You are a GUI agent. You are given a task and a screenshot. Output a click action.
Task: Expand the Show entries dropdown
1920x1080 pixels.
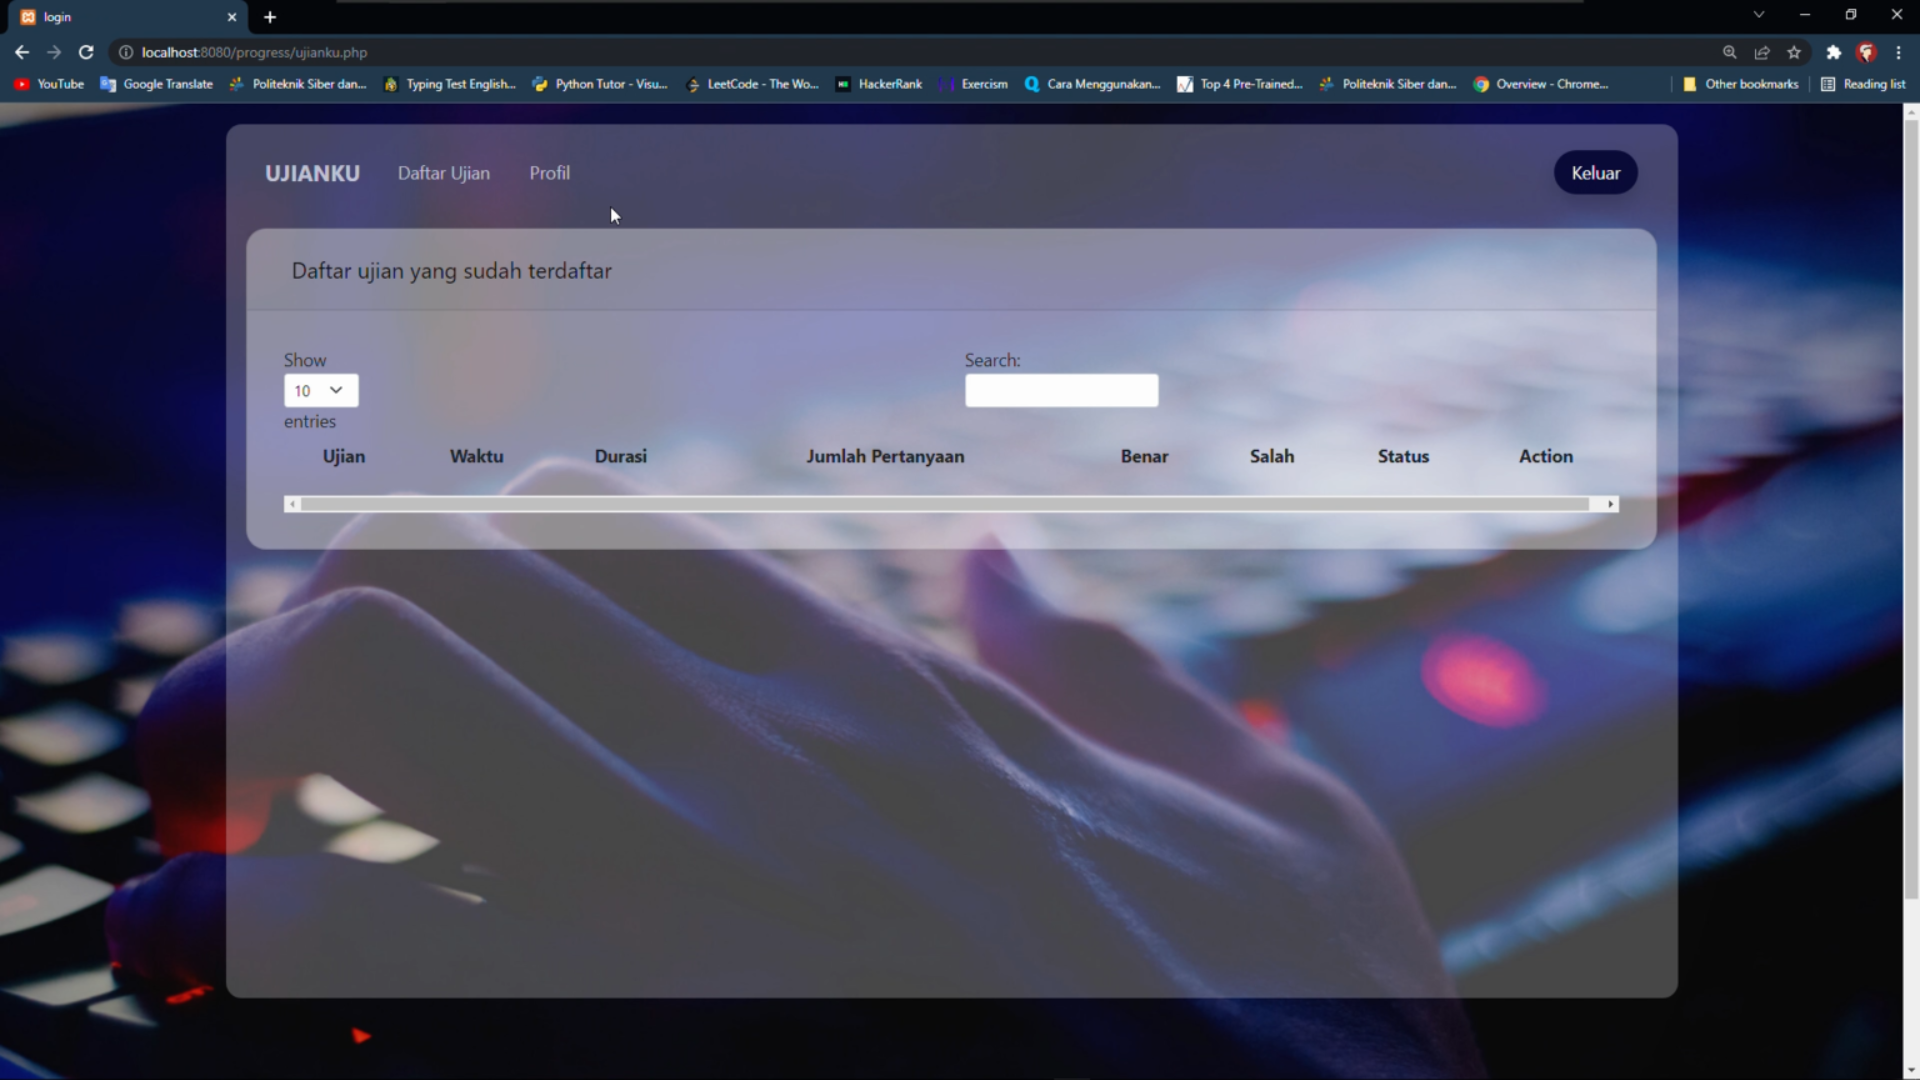[x=320, y=390]
